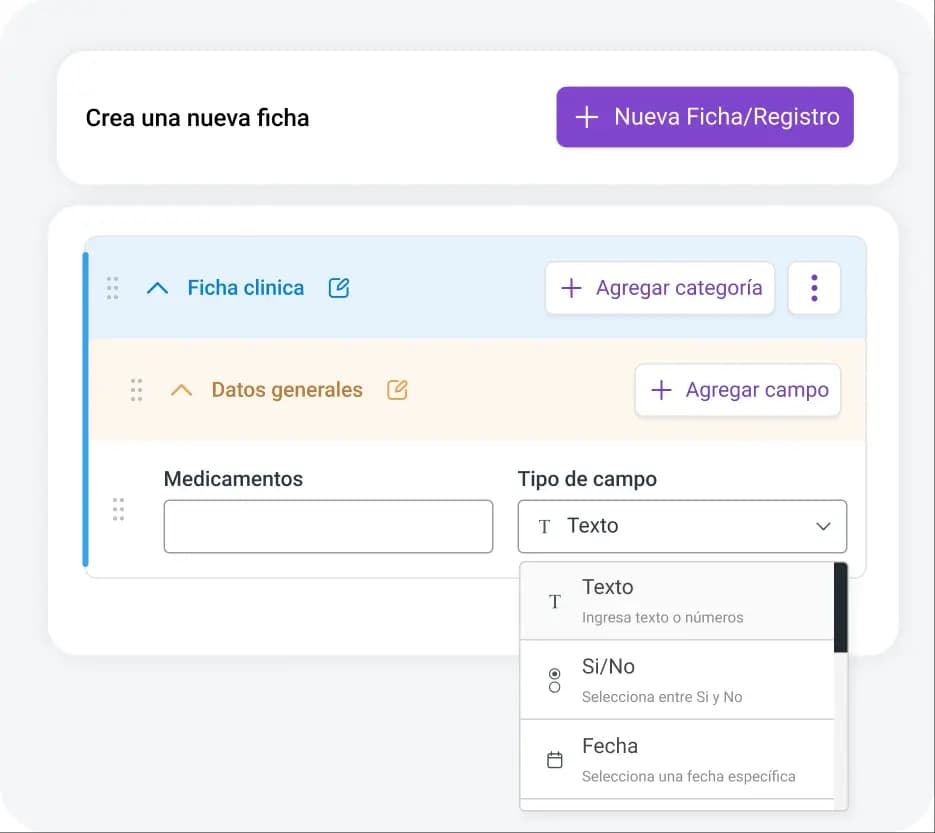Collapse the Datos generales category
Image resolution: width=935 pixels, height=833 pixels.
click(181, 390)
